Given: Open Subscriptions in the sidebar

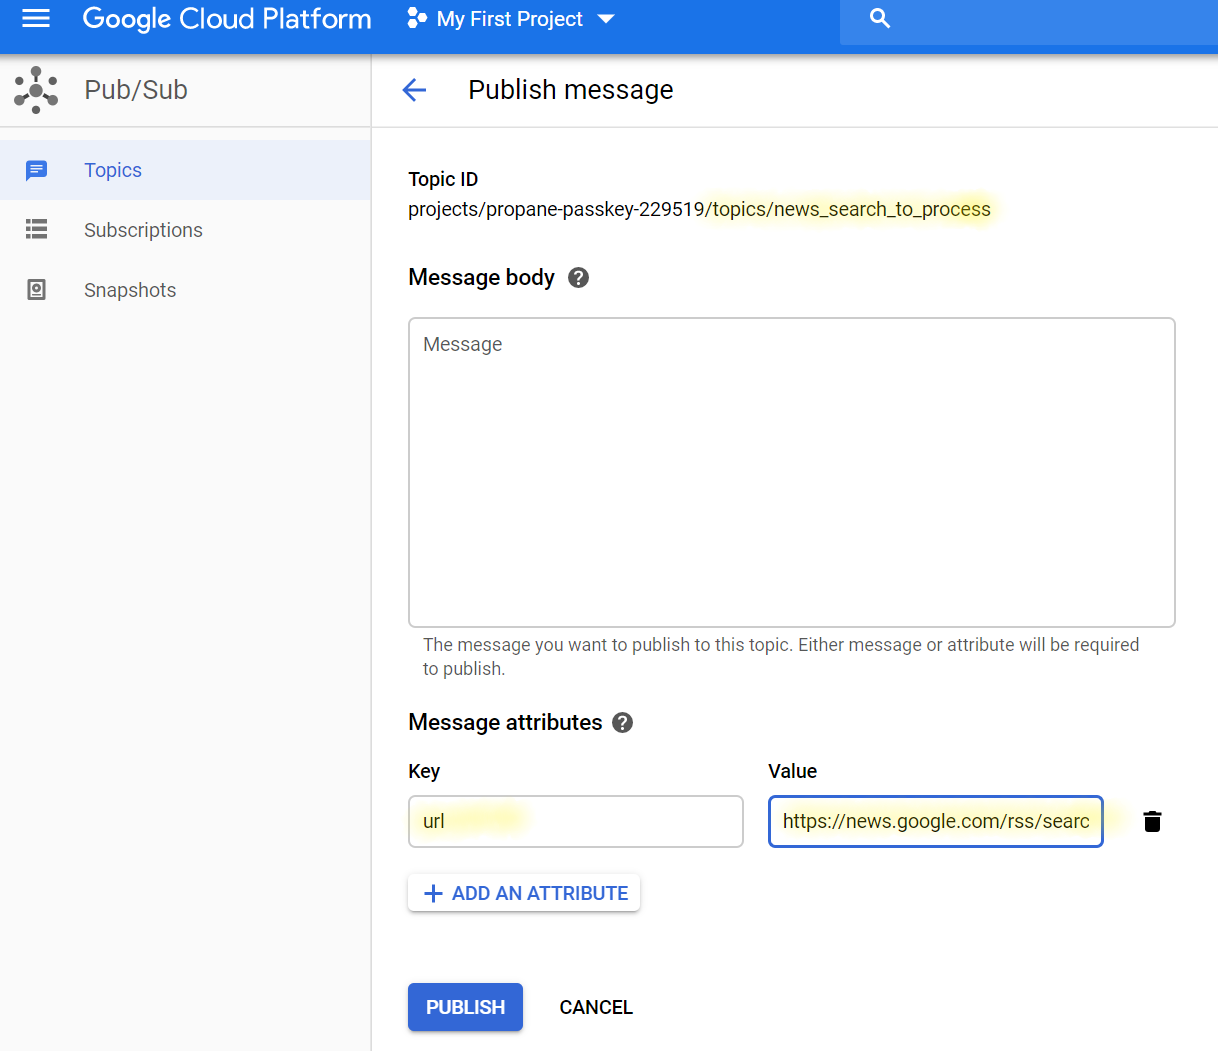Looking at the screenshot, I should [x=185, y=230].
